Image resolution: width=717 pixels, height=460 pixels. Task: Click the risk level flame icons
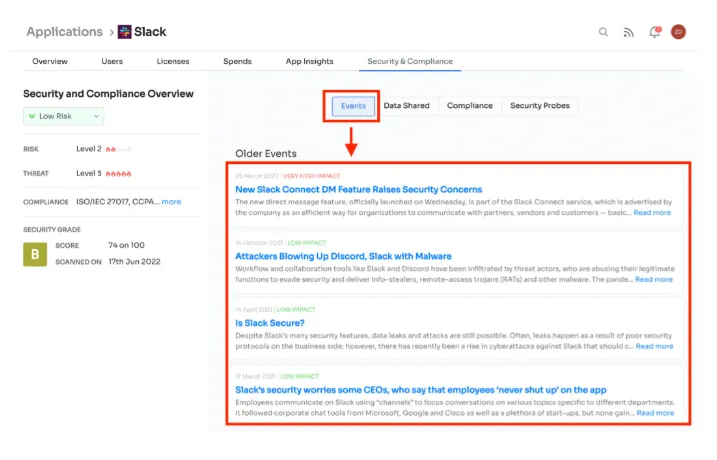pyautogui.click(x=118, y=150)
